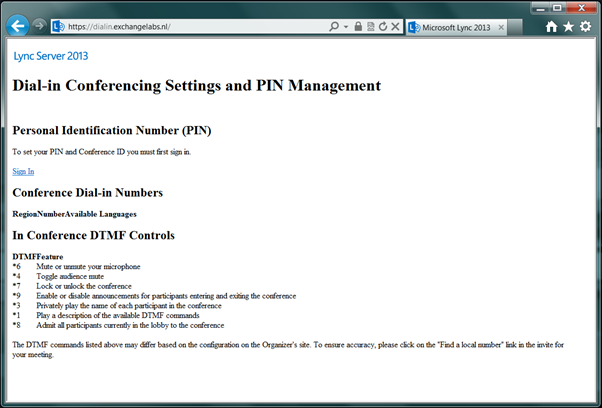Expand the address bar autocomplete dropdown arrow
This screenshot has height=408, width=602.
[x=346, y=27]
